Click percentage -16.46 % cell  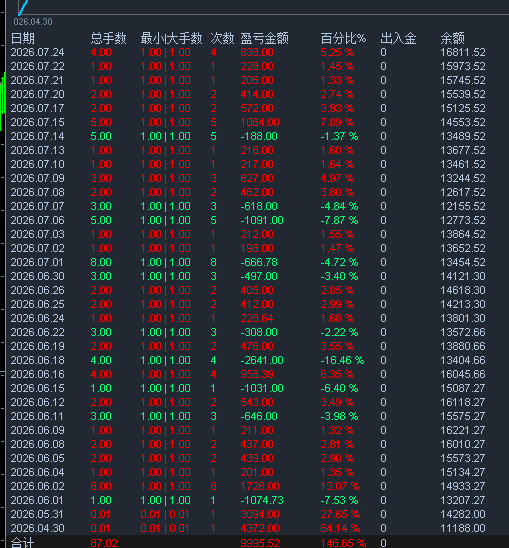coord(342,360)
